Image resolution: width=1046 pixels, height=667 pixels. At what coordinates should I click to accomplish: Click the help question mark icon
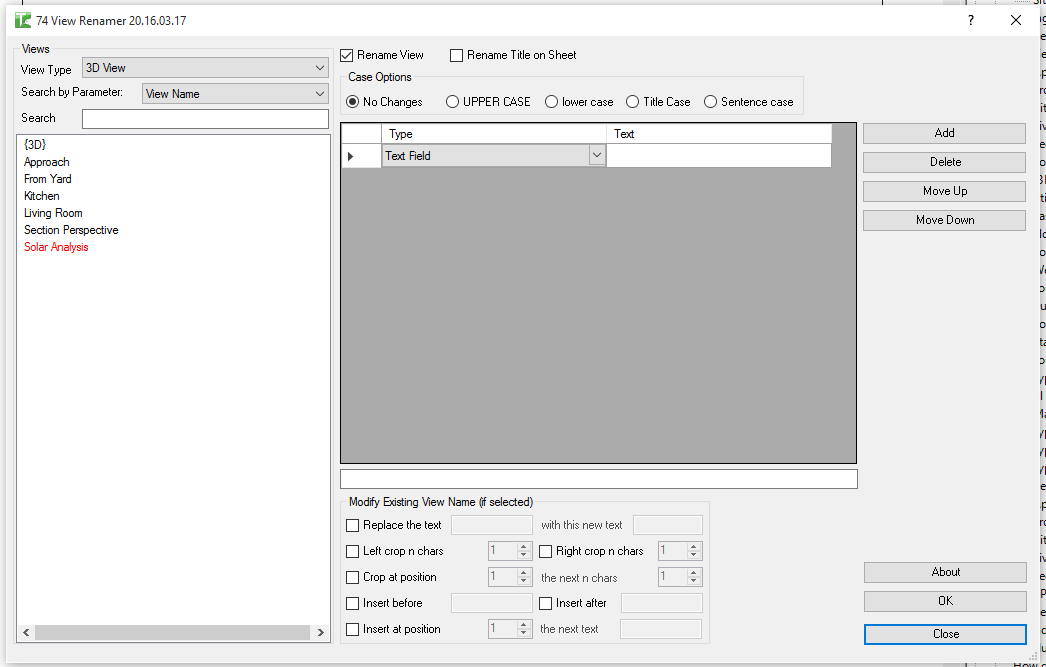pos(970,20)
